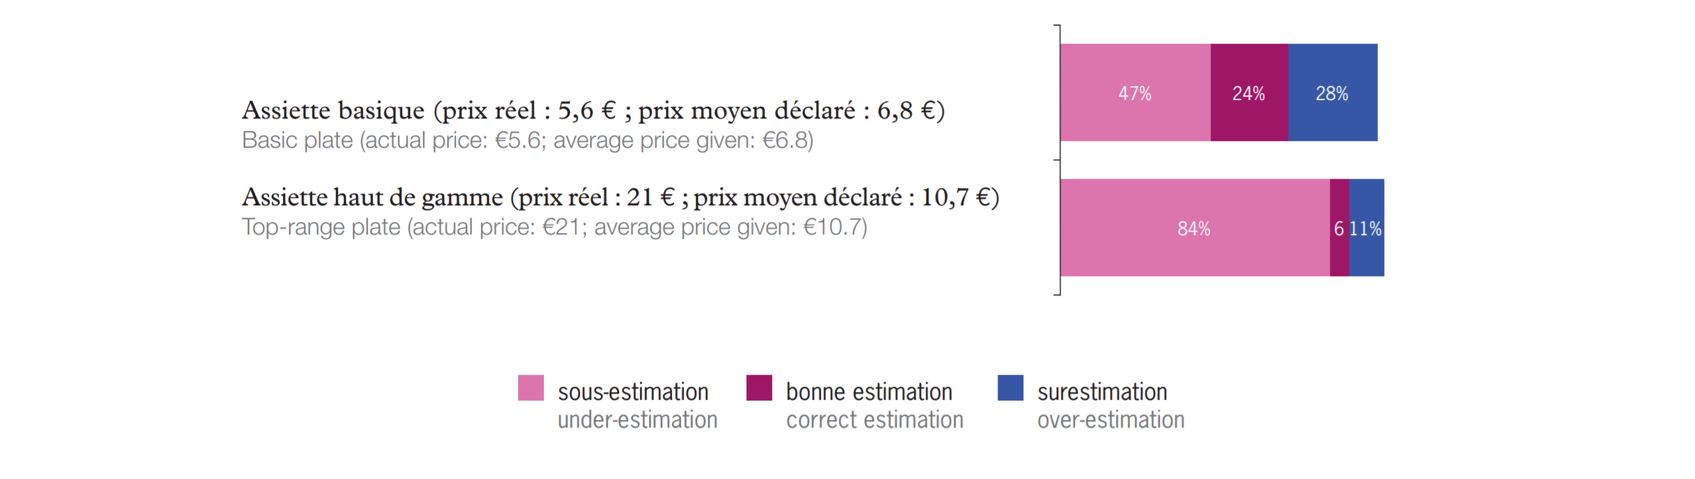Viewport: 1695px width, 479px height.
Task: Click the 'under-estimation' legend translation
Action: click(x=637, y=419)
